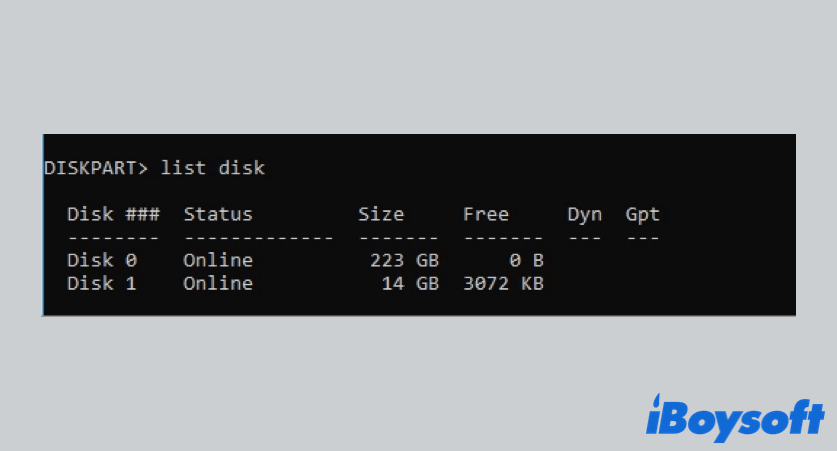This screenshot has width=837, height=451.
Task: Click the 14 GB size value
Action: point(410,283)
